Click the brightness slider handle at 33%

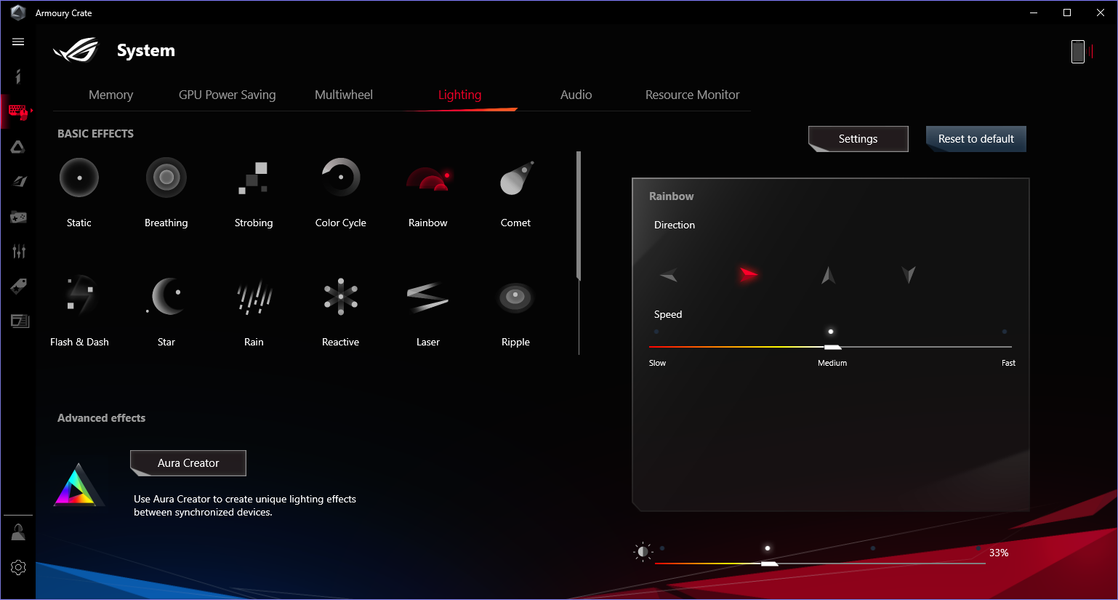(x=769, y=564)
